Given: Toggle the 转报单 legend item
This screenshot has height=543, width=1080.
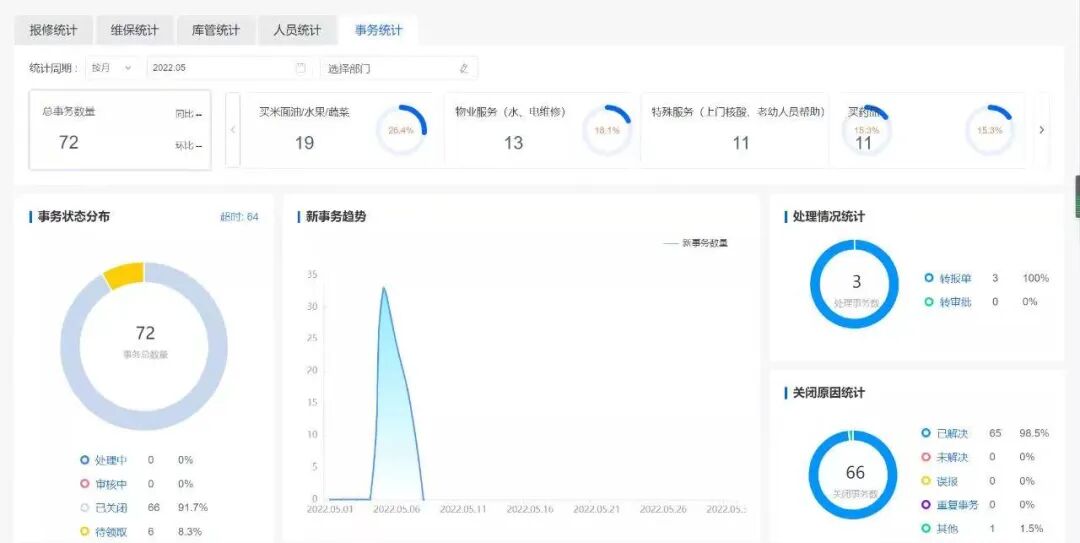Looking at the screenshot, I should [x=948, y=278].
